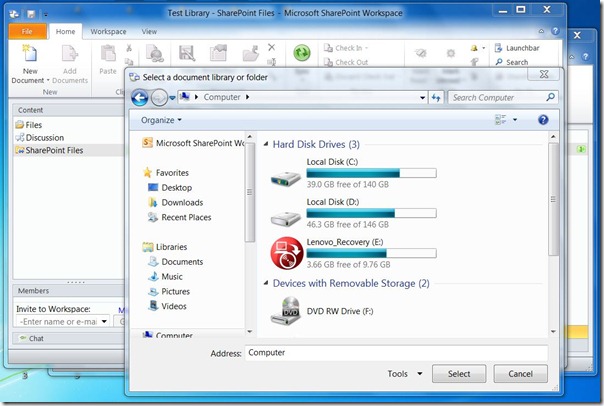Select the Lenovo_Recovery (E:) drive icon
Viewport: 604px width, 406px height.
[287, 253]
